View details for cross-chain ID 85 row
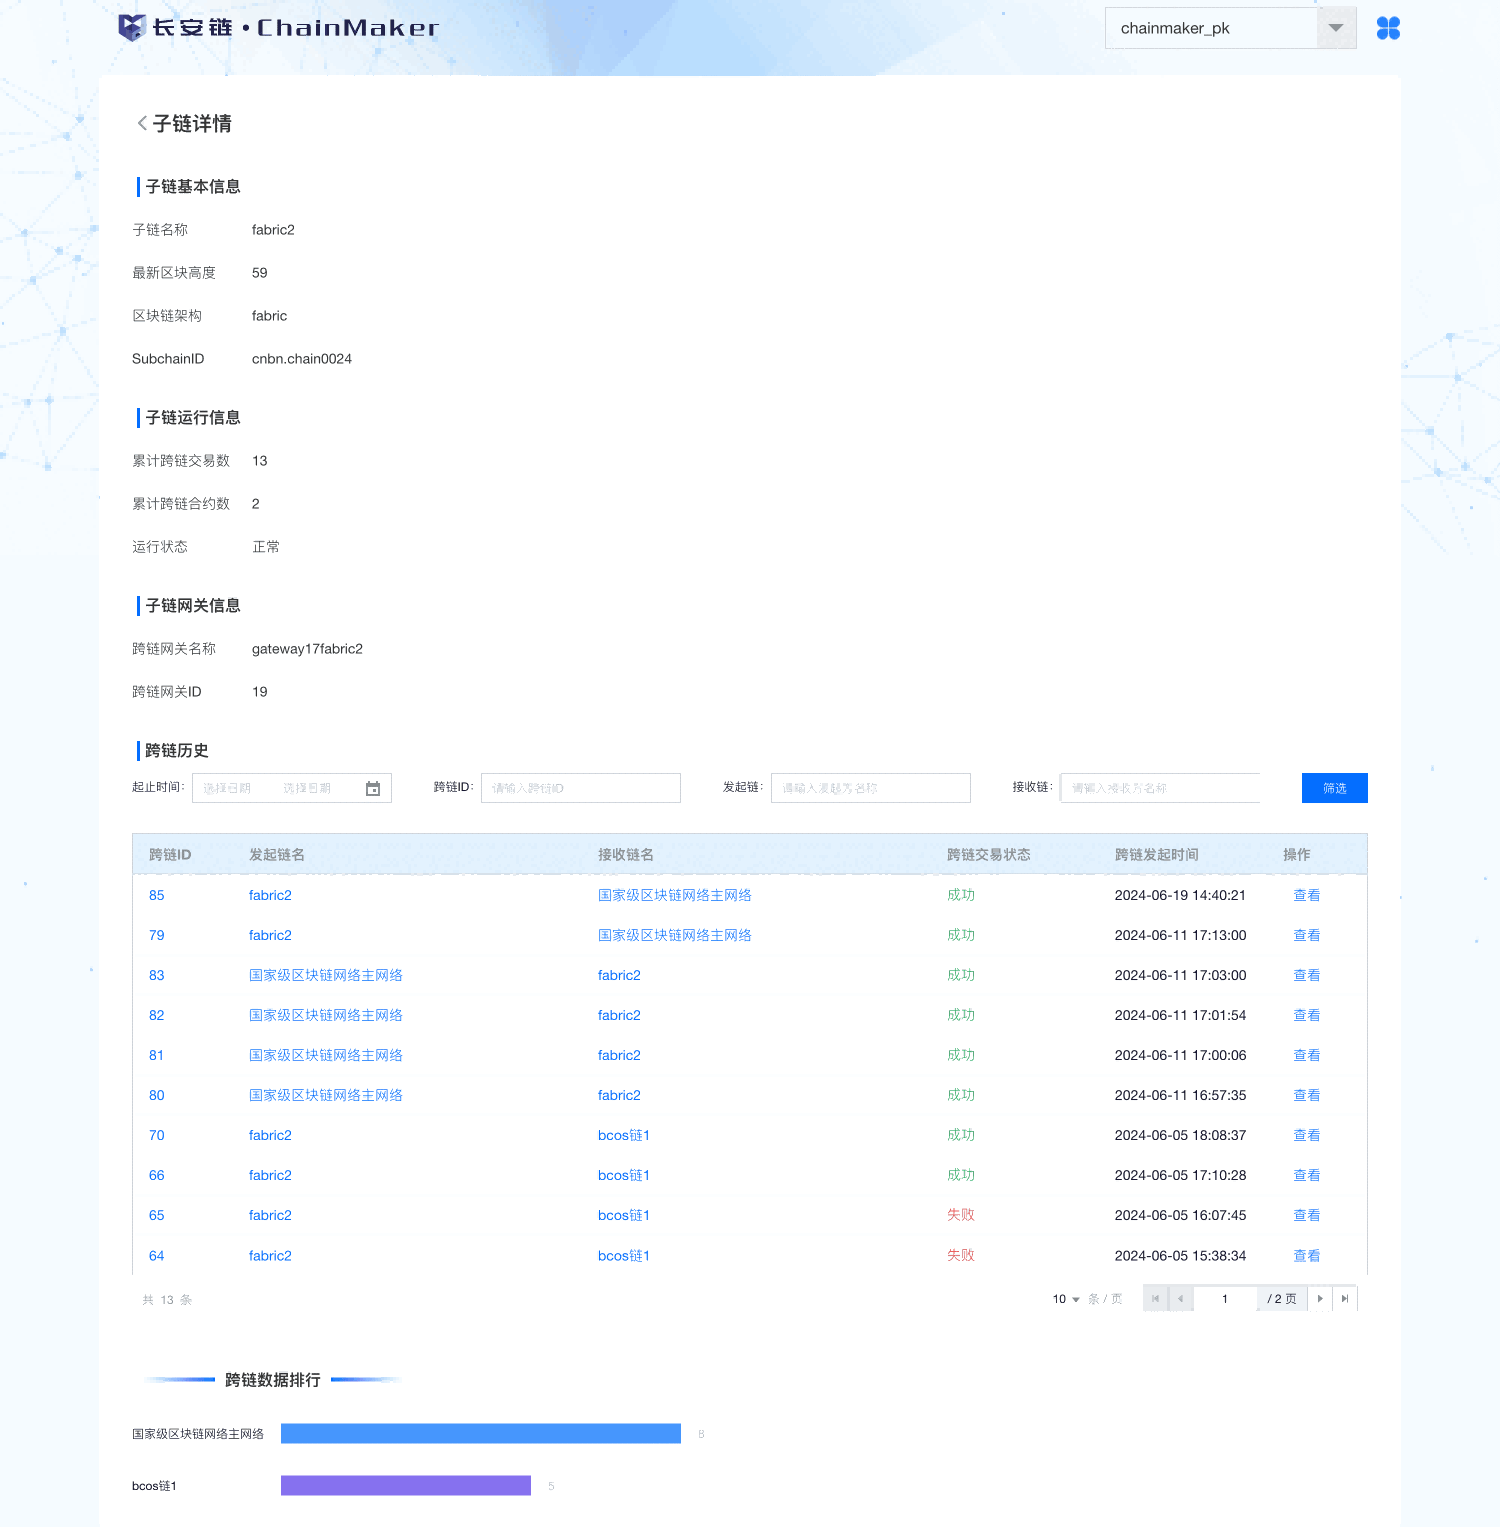This screenshot has height=1527, width=1500. (x=1306, y=895)
